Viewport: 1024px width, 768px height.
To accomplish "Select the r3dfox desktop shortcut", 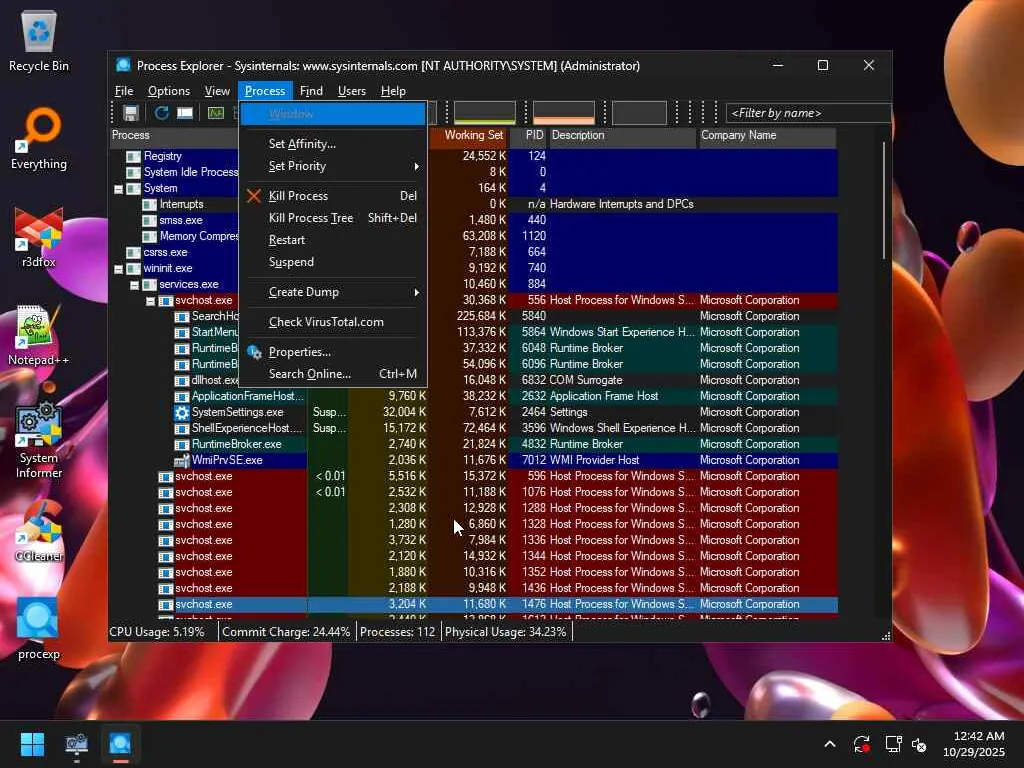I will [x=39, y=237].
